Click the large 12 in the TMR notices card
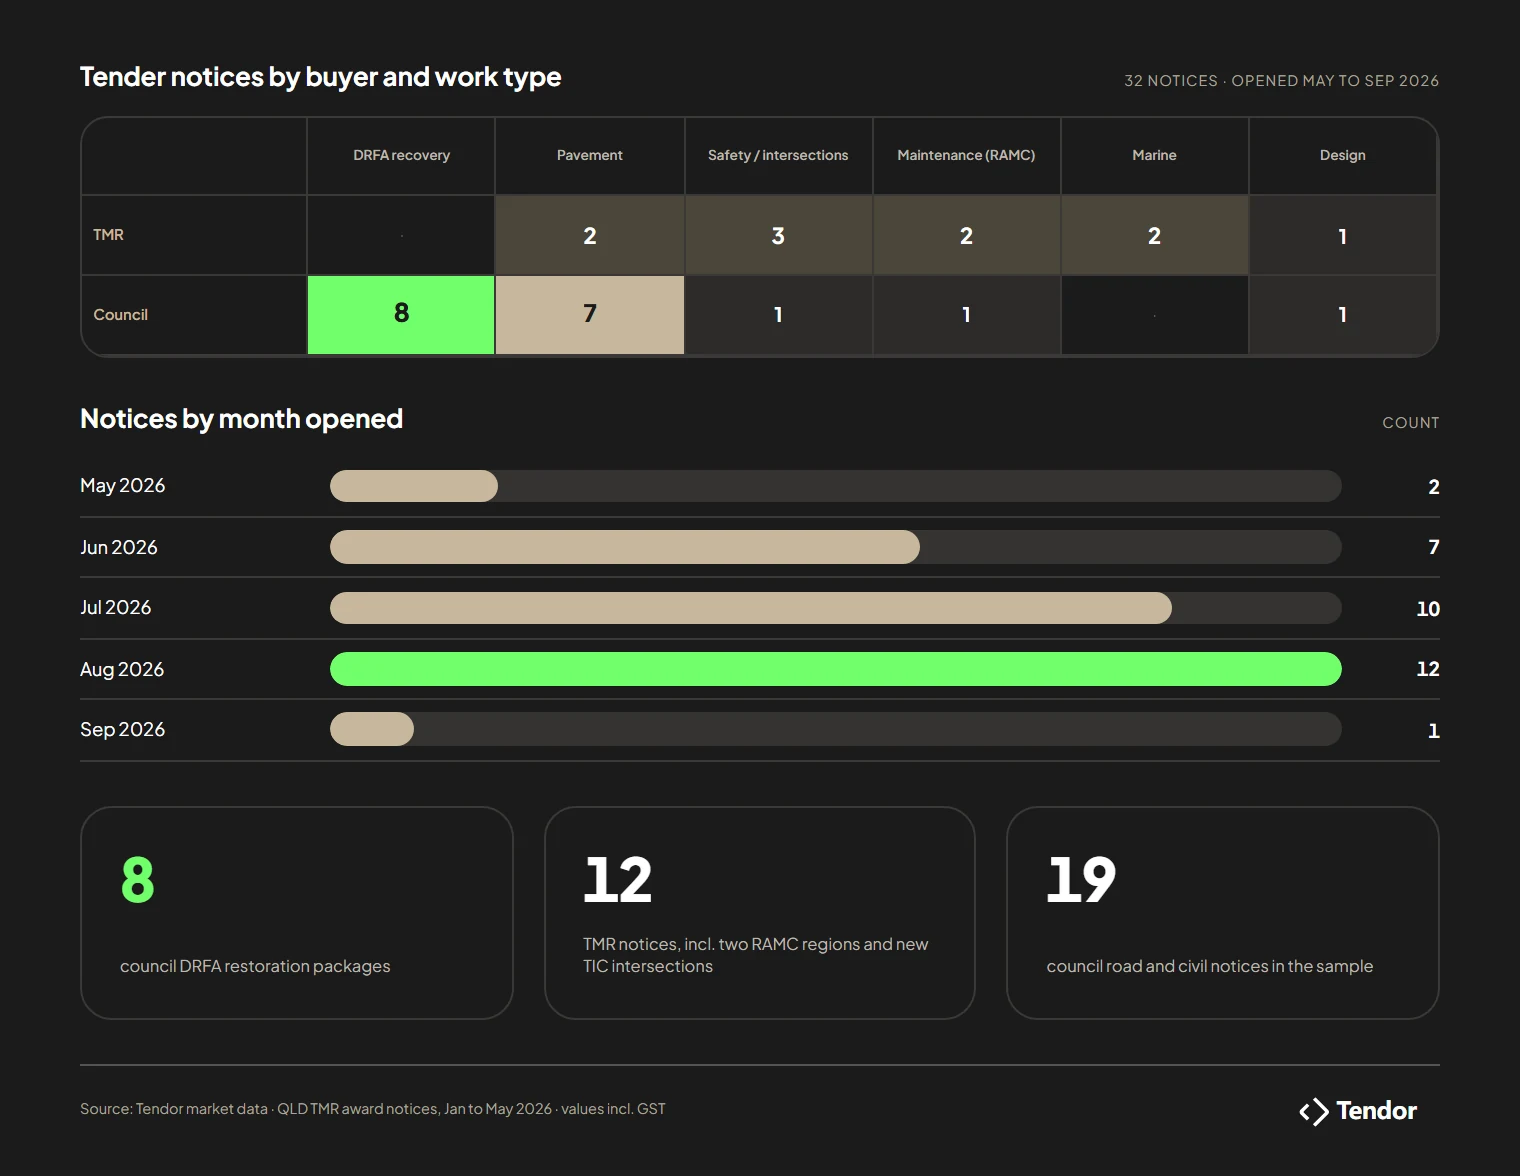Screen dimensions: 1520x1176 [x=618, y=880]
